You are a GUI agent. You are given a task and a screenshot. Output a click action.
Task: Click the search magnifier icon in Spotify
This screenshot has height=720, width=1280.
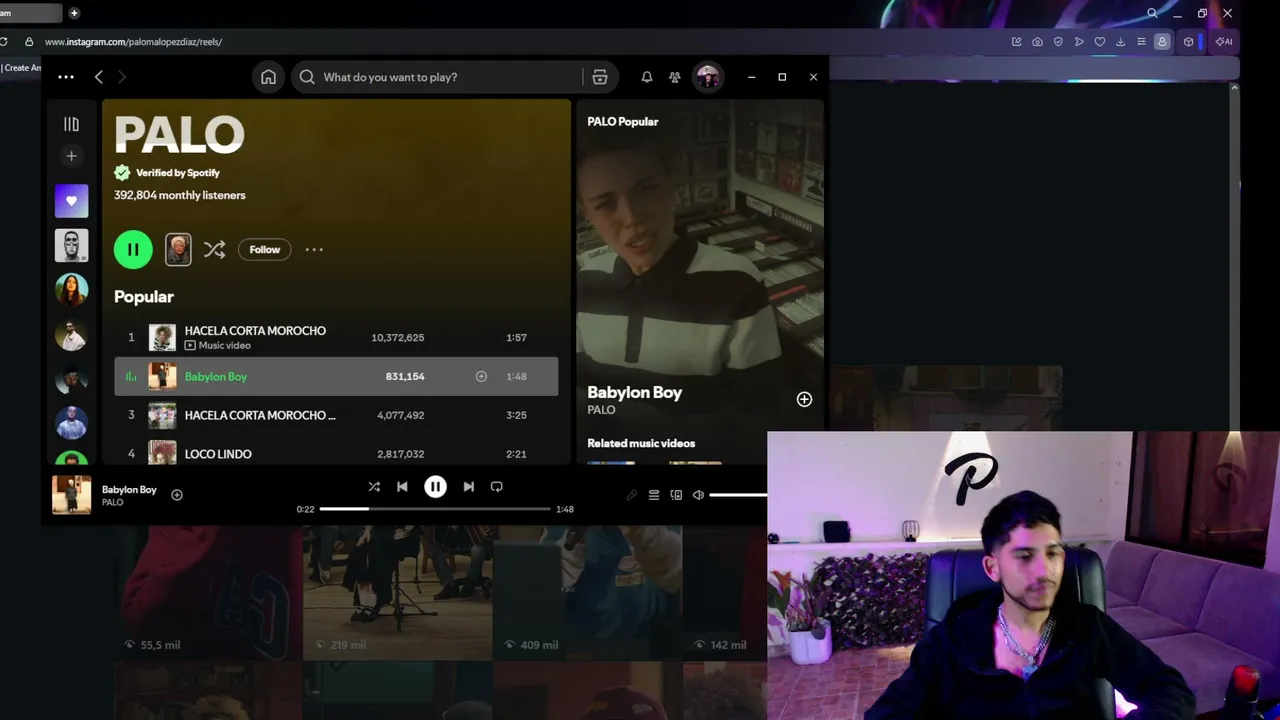307,77
